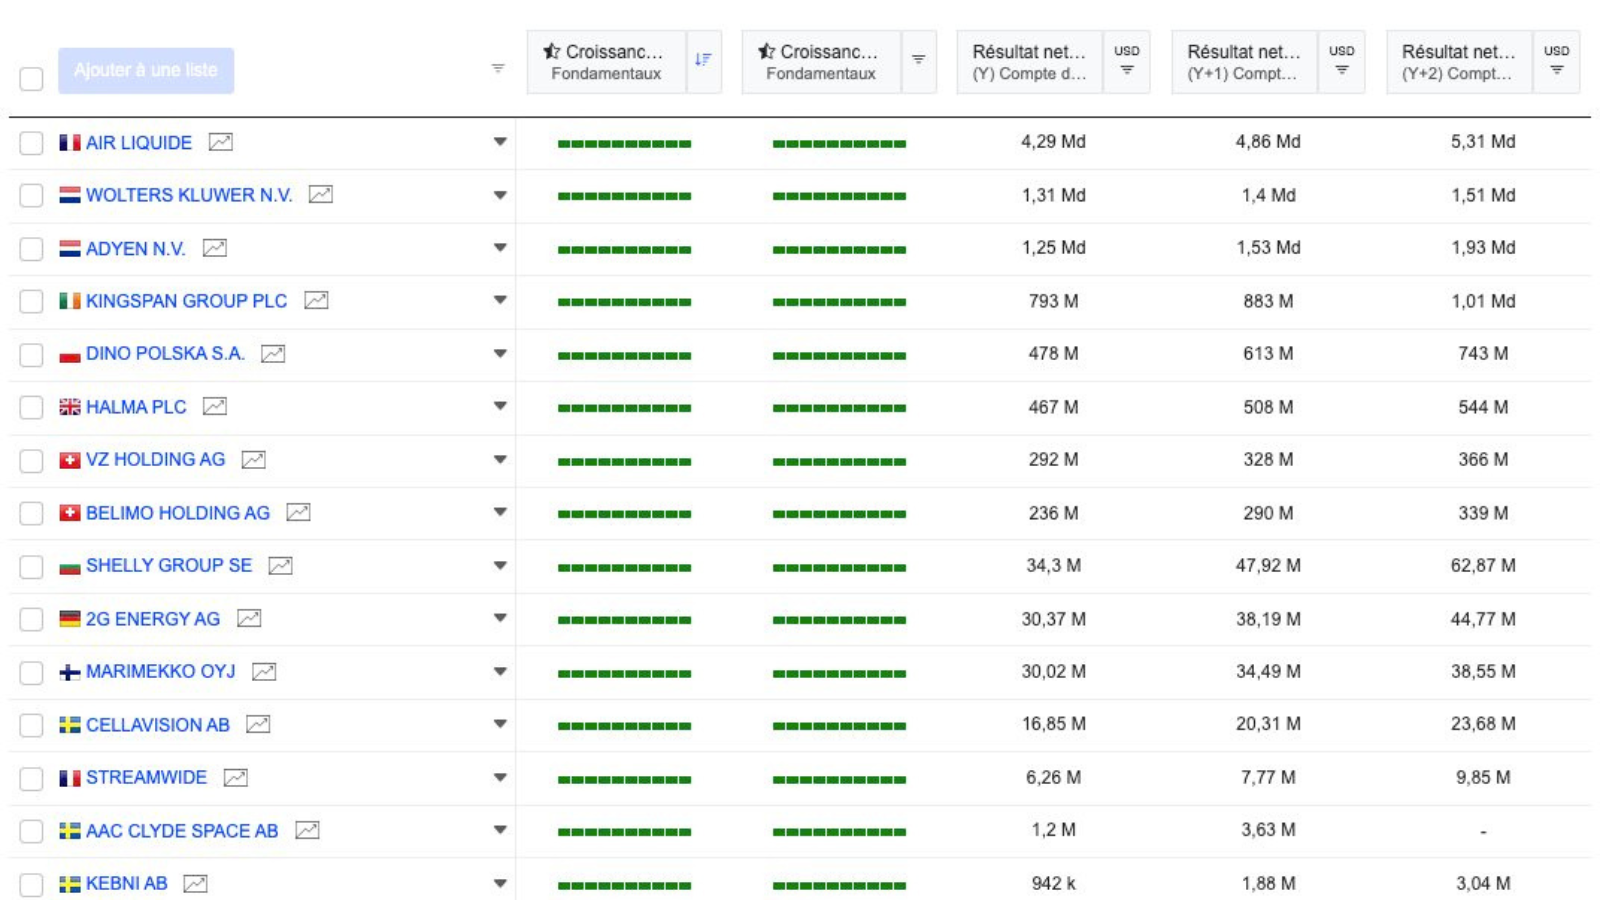Open the SHELLY GROUP SE stock link
This screenshot has height=900, width=1600.
pyautogui.click(x=169, y=565)
